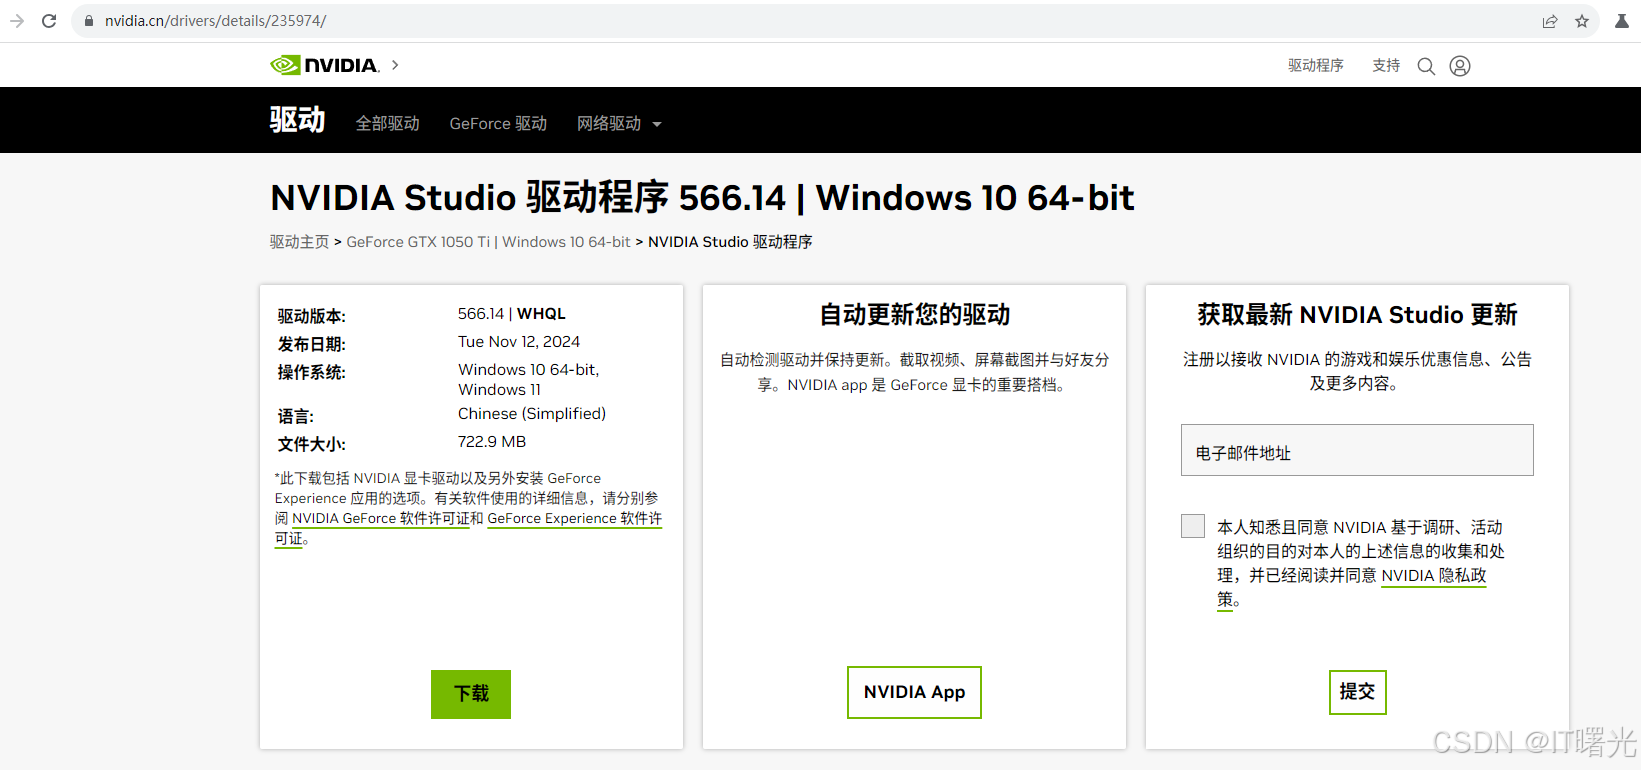The height and width of the screenshot is (770, 1641).
Task: Expand the 网络驱动 dropdown
Action: 619,123
